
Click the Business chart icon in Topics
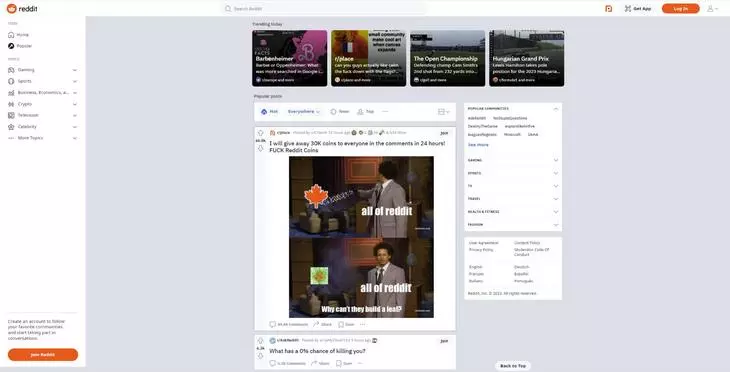tap(11, 93)
